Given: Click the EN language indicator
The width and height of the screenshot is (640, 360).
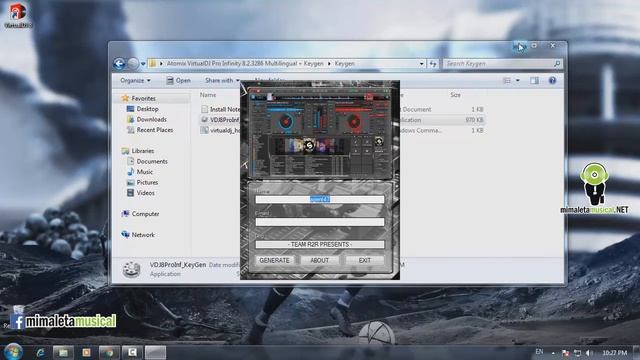Looking at the screenshot, I should (x=539, y=351).
